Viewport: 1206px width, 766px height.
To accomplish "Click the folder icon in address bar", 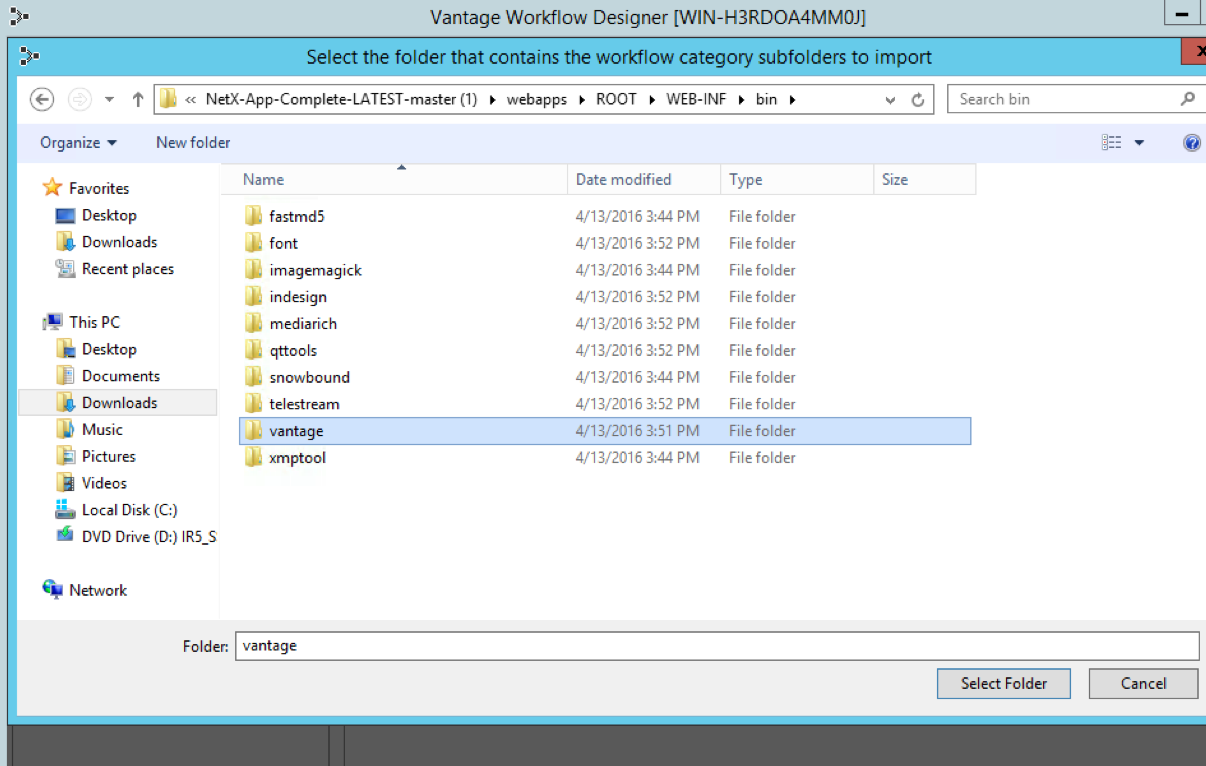I will (168, 99).
